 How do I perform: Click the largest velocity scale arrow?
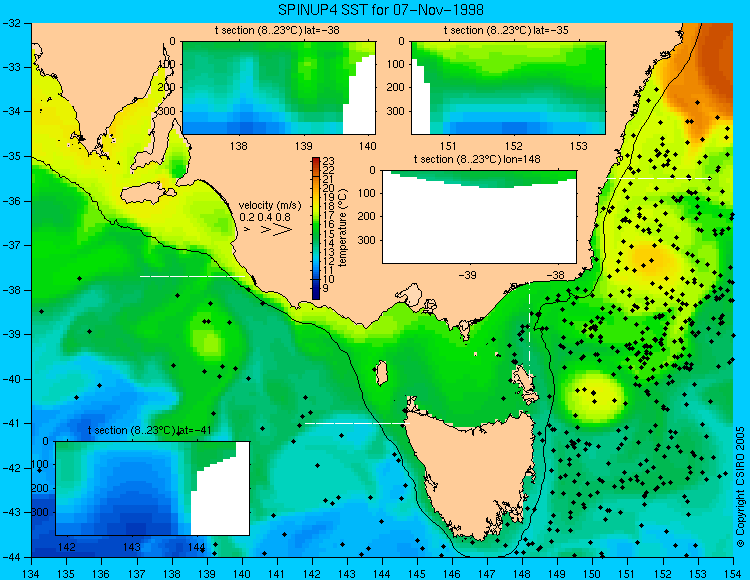[x=282, y=230]
